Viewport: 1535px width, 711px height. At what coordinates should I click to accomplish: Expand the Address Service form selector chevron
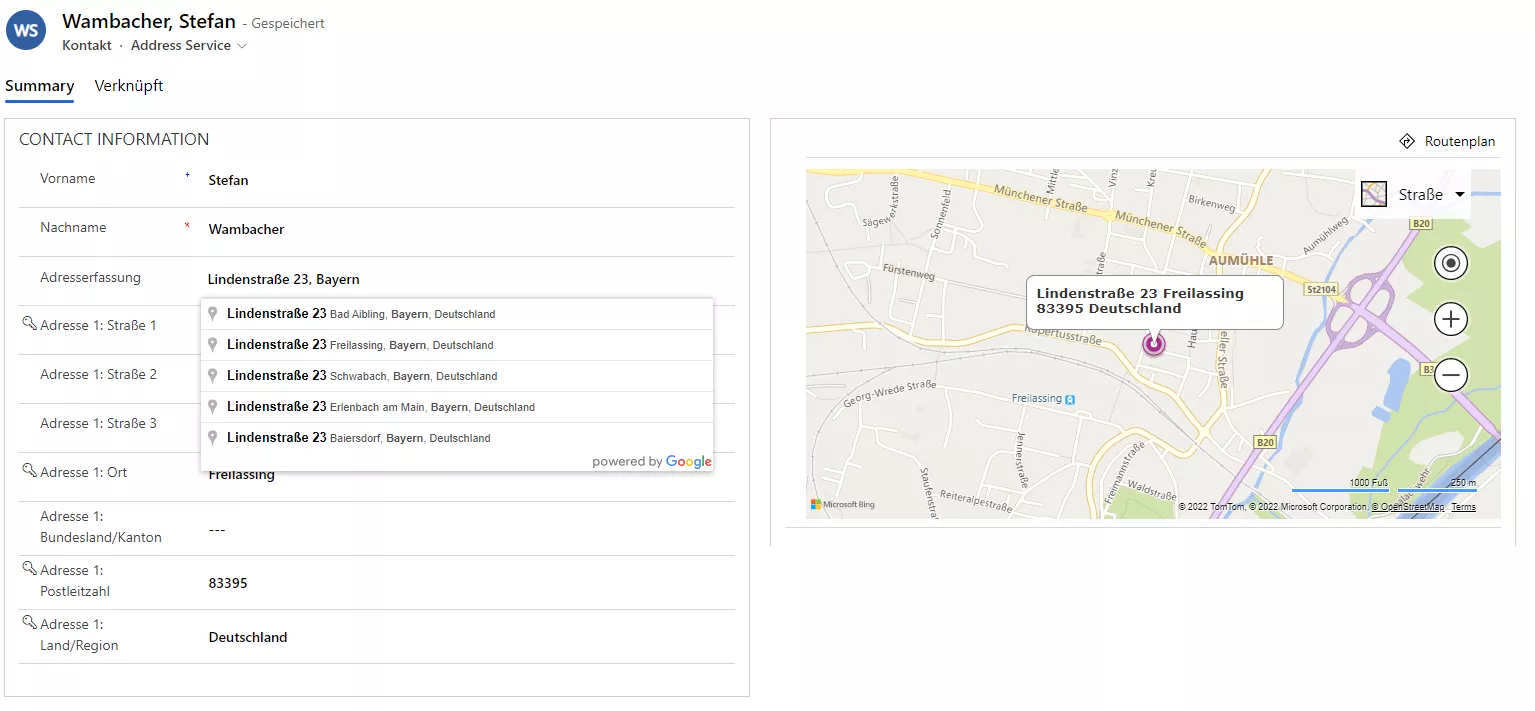pos(242,46)
